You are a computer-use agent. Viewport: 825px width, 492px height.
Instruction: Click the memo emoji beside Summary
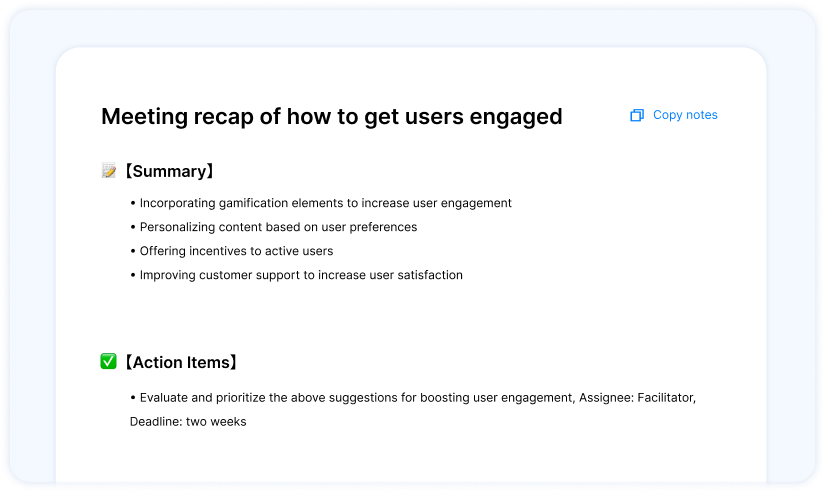point(109,170)
